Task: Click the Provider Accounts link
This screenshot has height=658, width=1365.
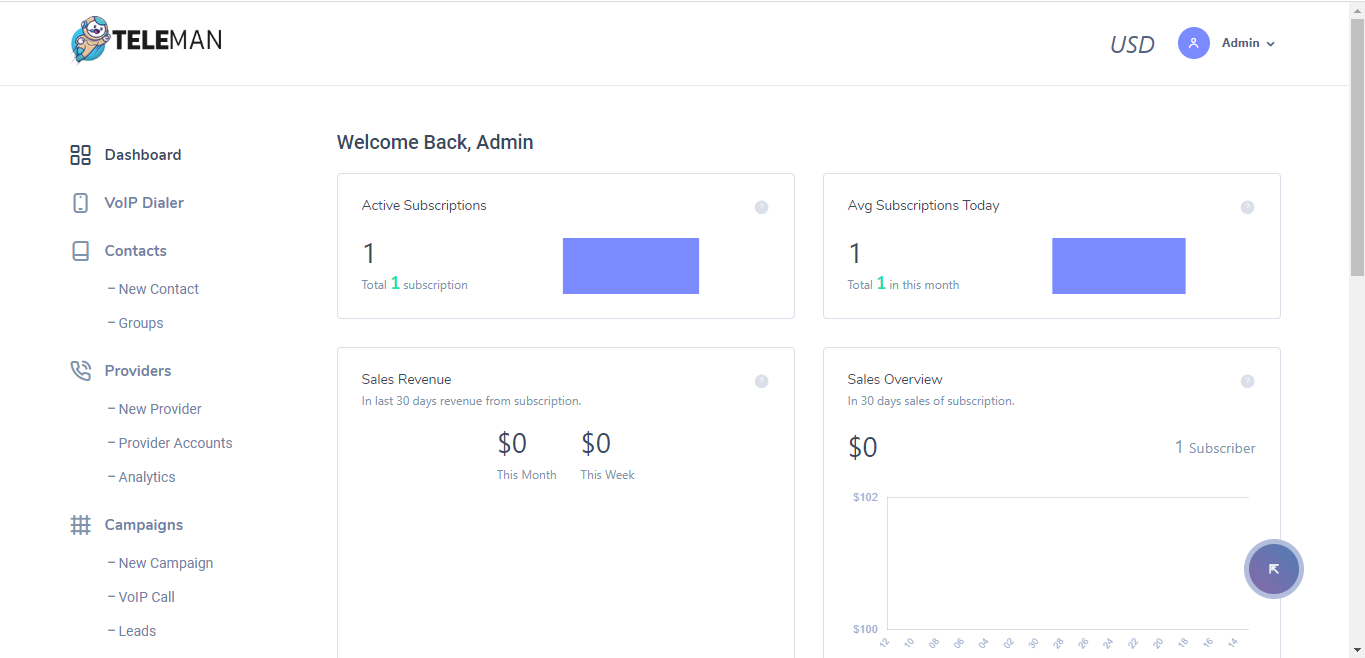Action: (x=175, y=442)
